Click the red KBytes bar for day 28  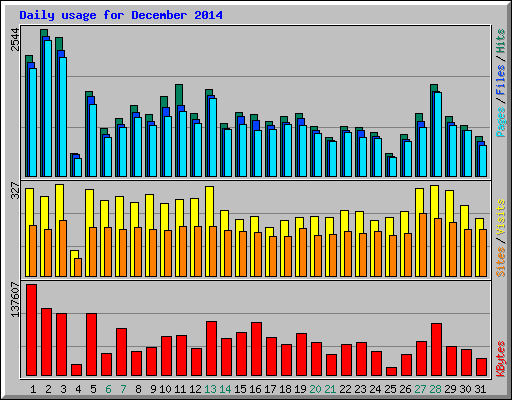click(x=437, y=349)
